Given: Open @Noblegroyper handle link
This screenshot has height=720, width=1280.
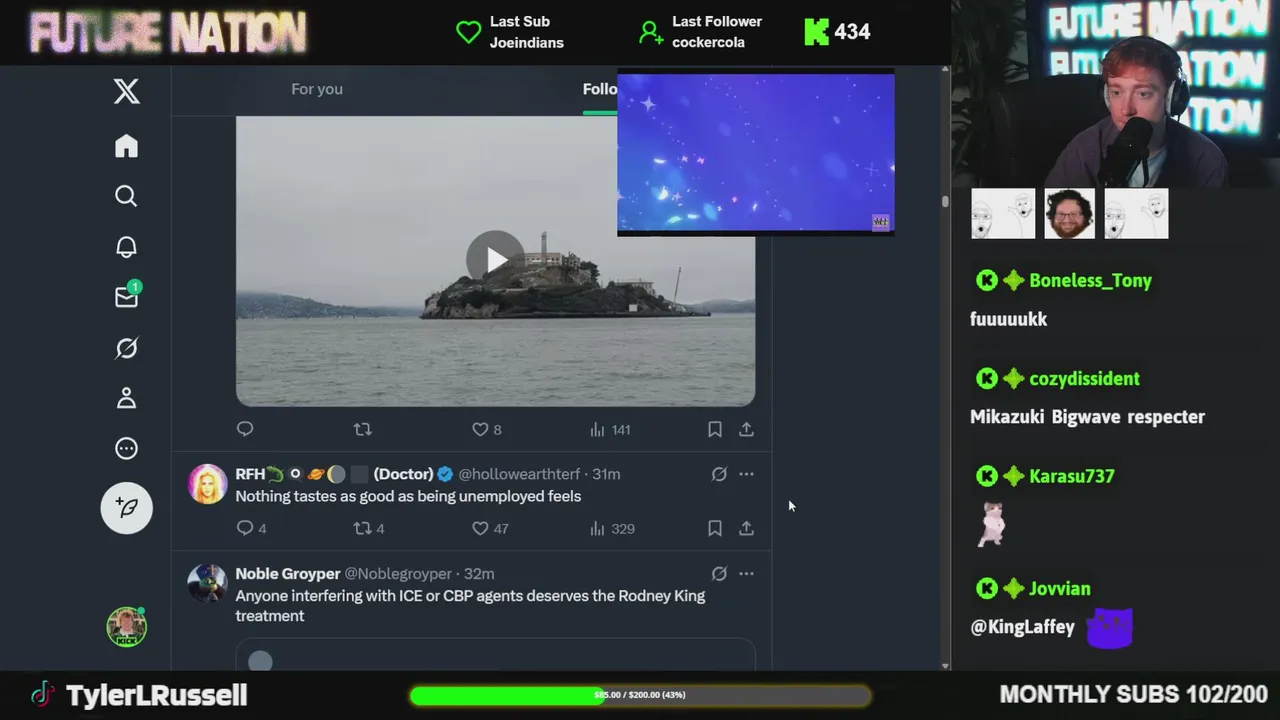Looking at the screenshot, I should [398, 574].
